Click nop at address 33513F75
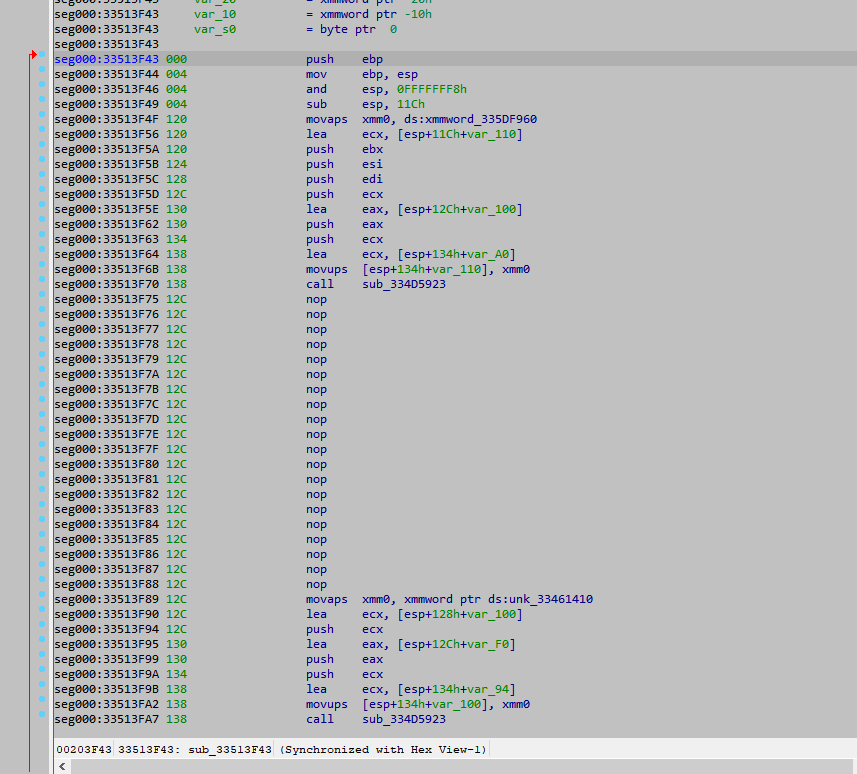 [316, 299]
